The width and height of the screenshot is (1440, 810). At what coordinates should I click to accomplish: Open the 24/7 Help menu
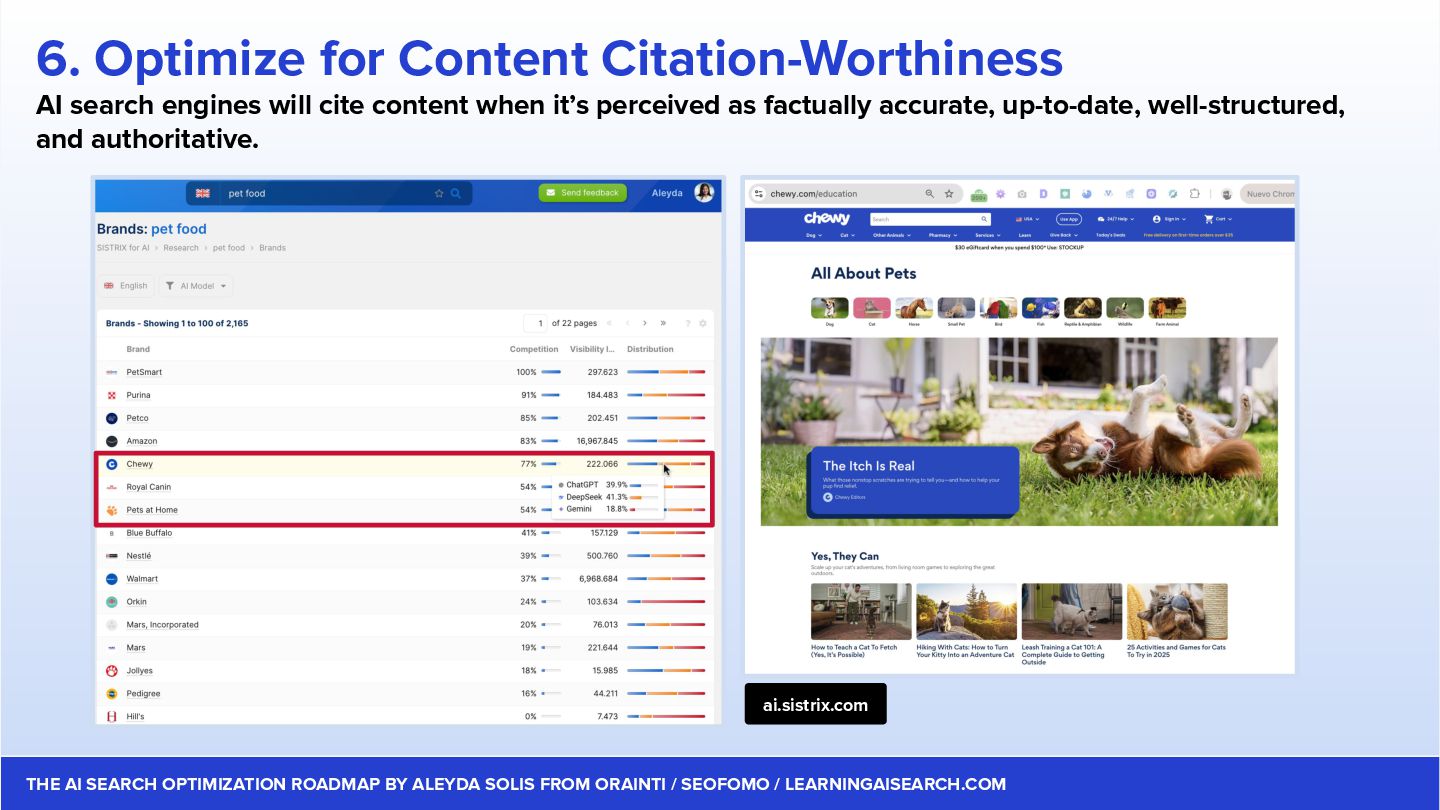pos(1118,219)
